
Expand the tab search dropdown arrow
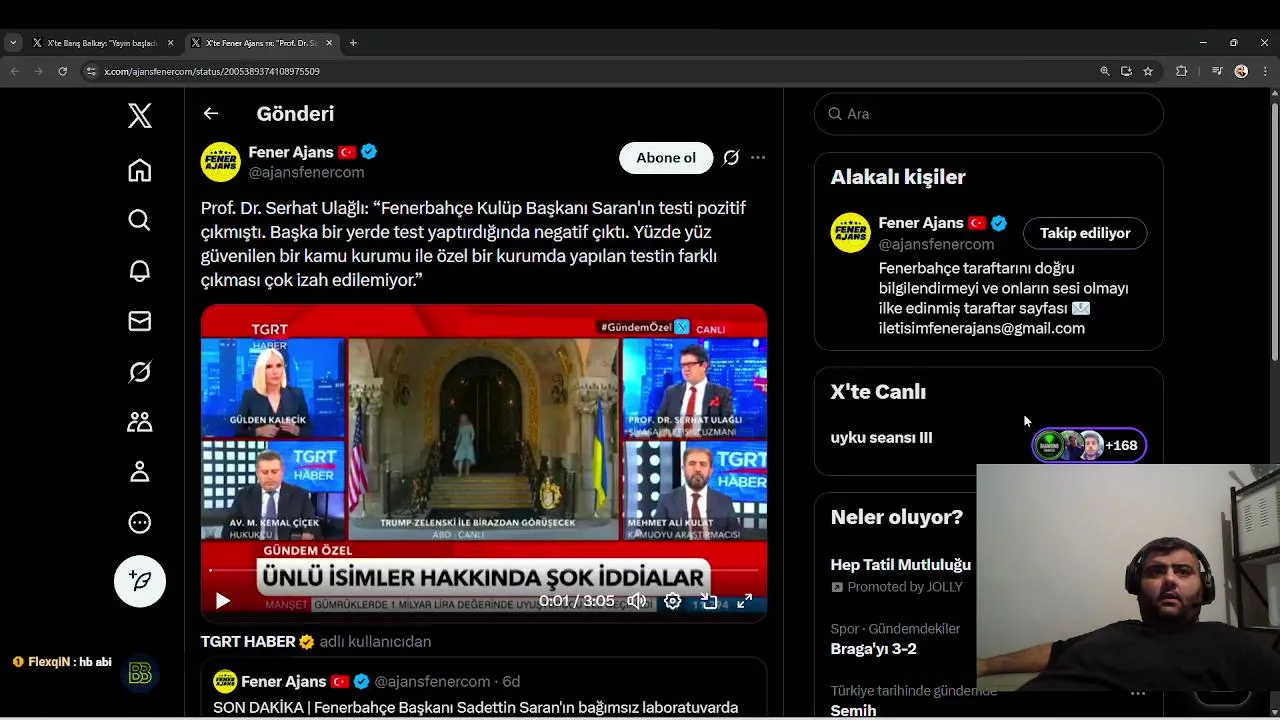(13, 43)
